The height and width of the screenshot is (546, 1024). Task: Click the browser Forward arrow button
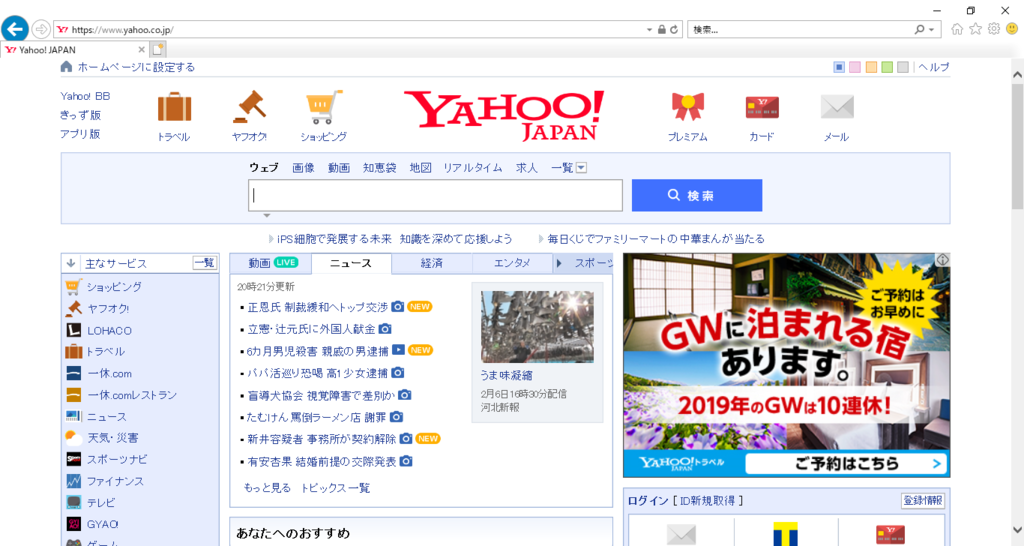[x=40, y=29]
